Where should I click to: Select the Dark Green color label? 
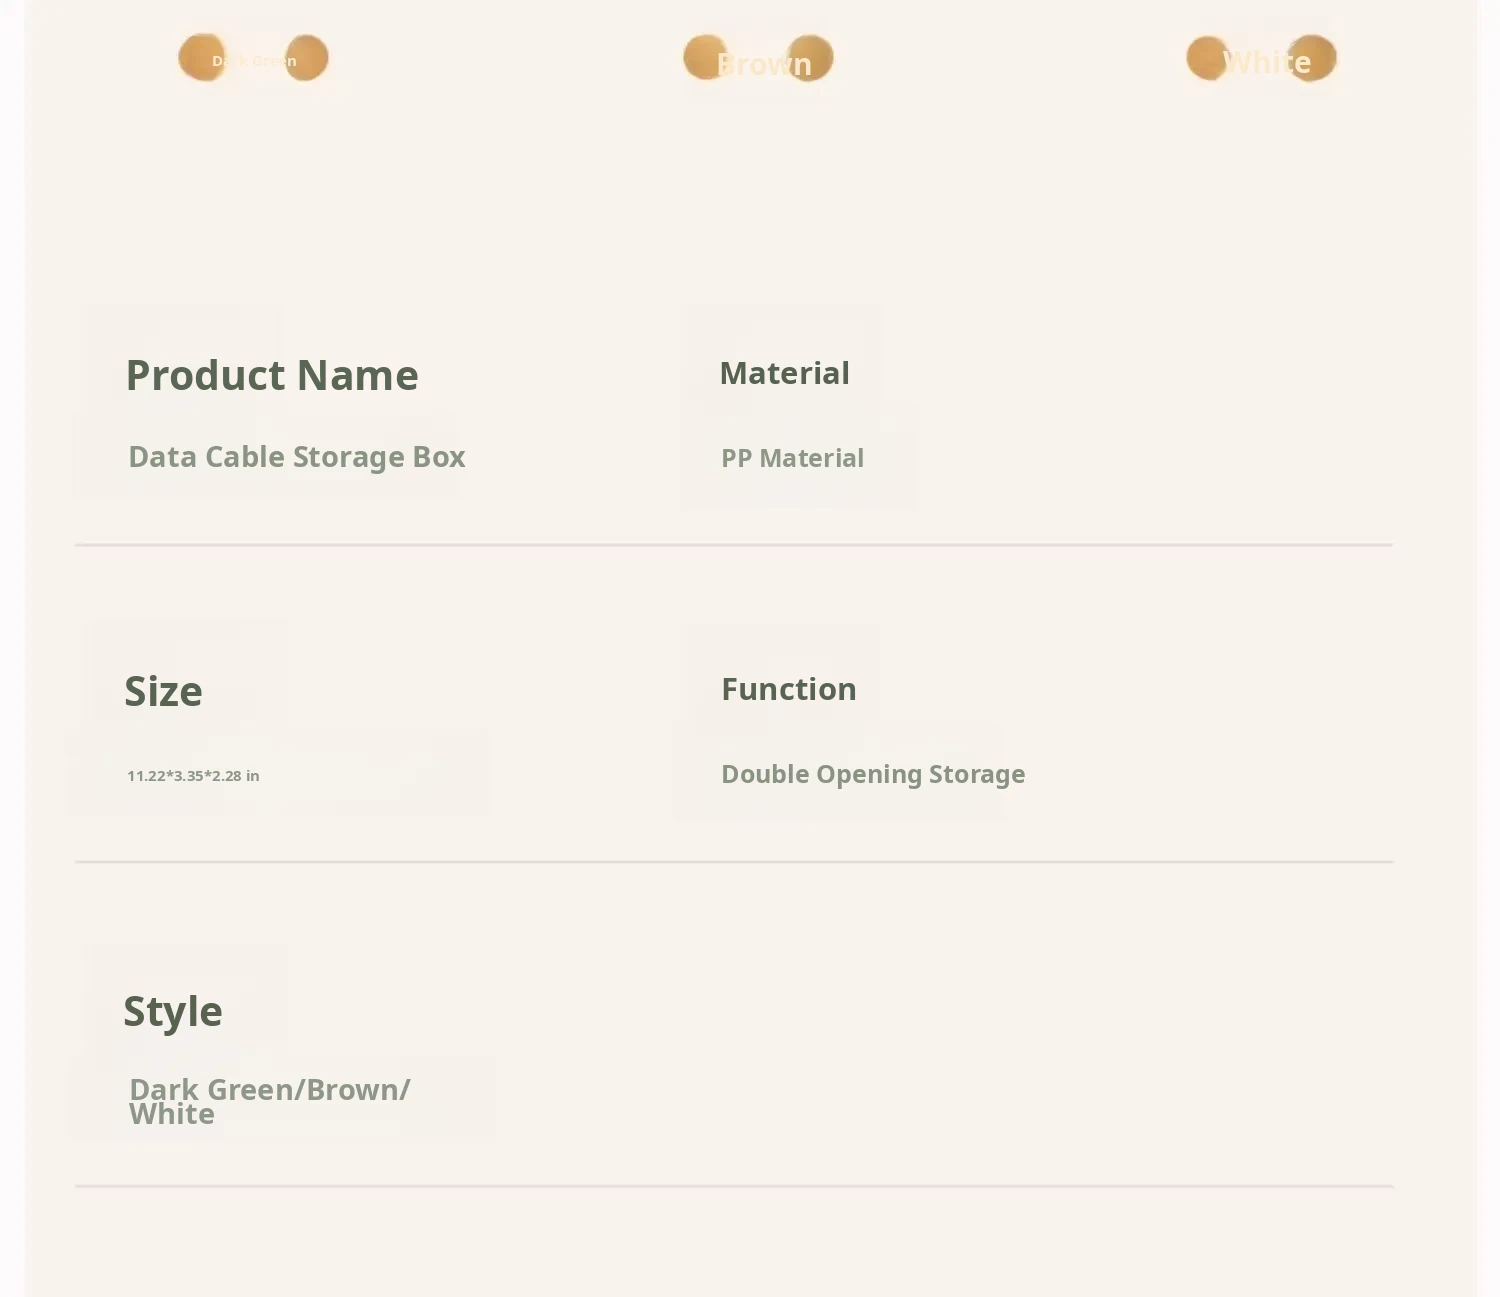click(x=254, y=61)
